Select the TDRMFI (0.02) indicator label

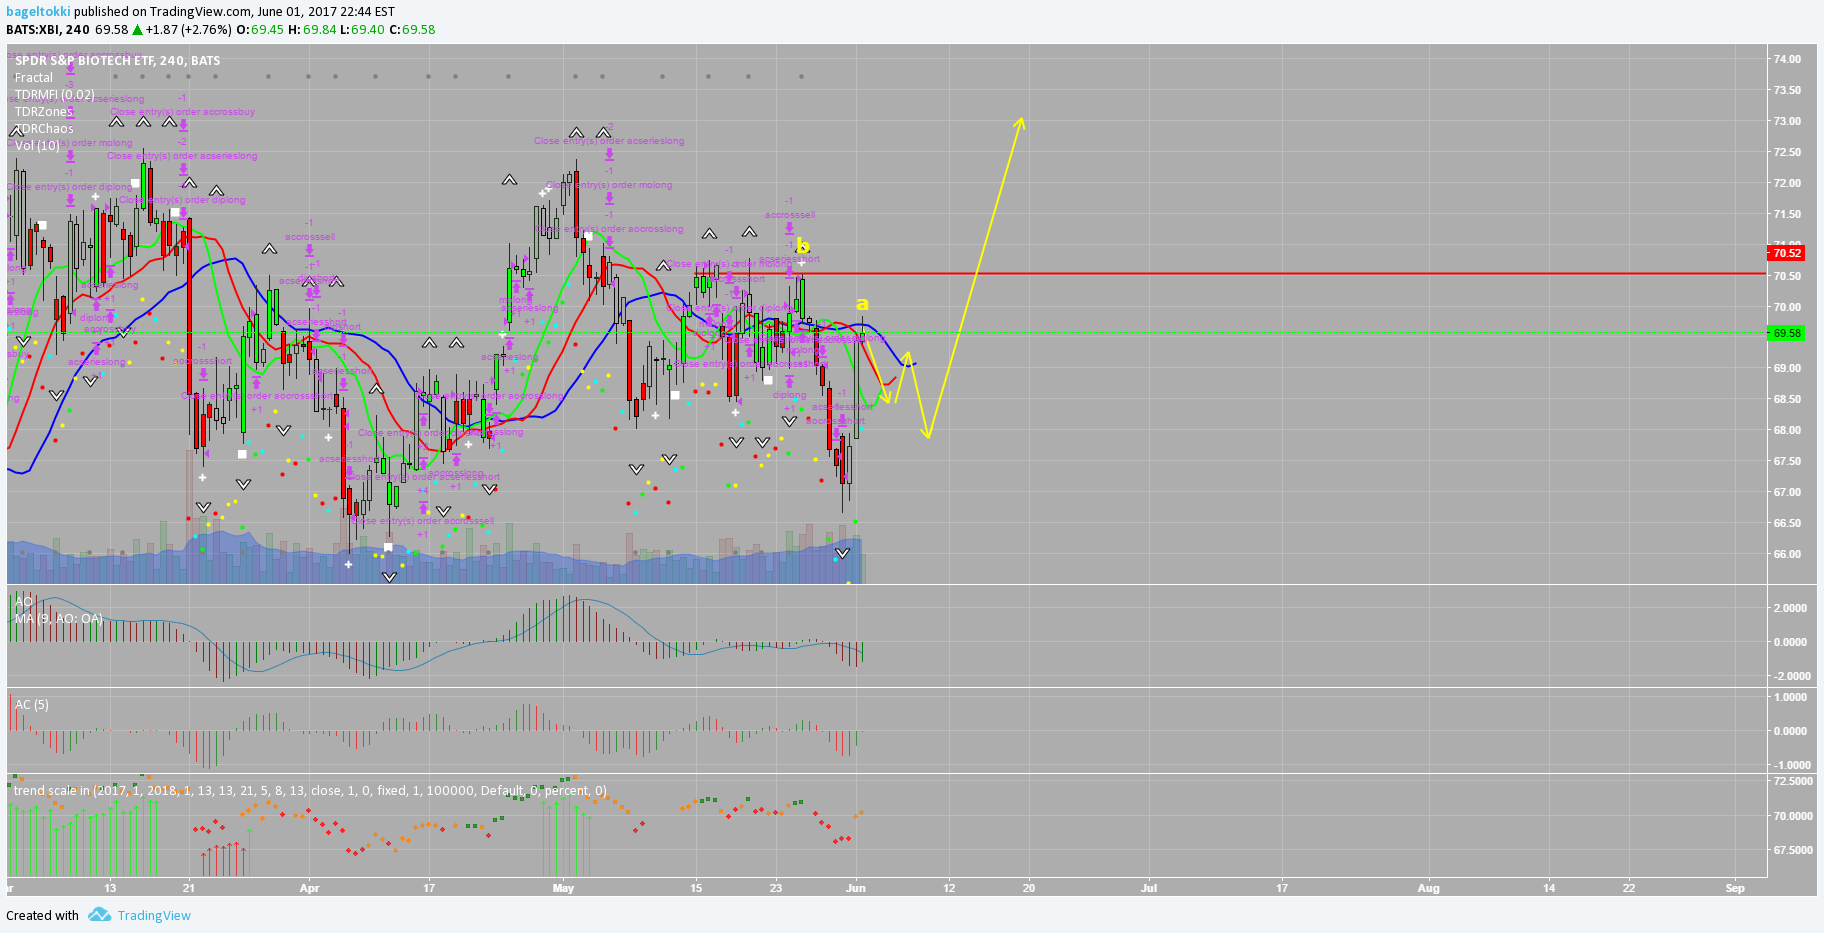tap(55, 95)
